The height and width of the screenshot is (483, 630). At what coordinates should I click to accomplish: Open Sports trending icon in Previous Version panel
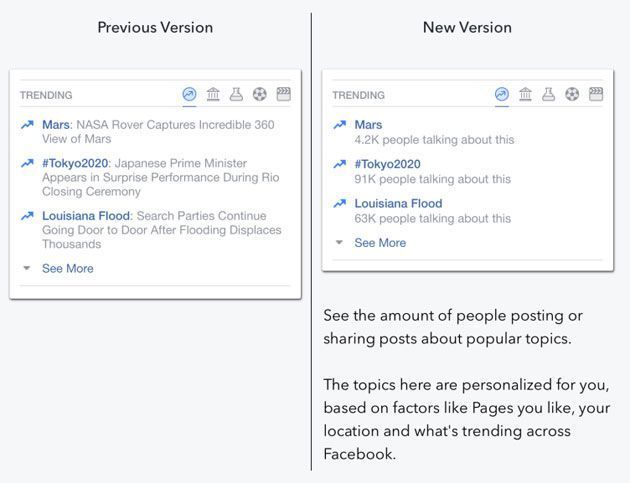260,95
